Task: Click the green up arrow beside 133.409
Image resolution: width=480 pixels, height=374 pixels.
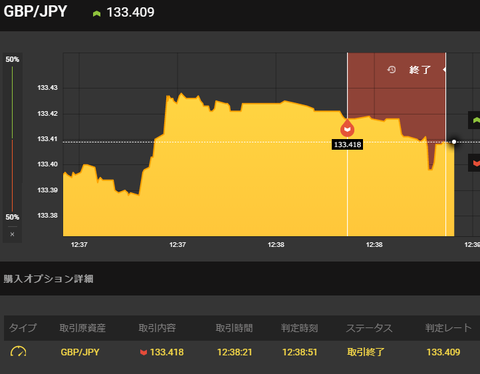Action: 97,14
